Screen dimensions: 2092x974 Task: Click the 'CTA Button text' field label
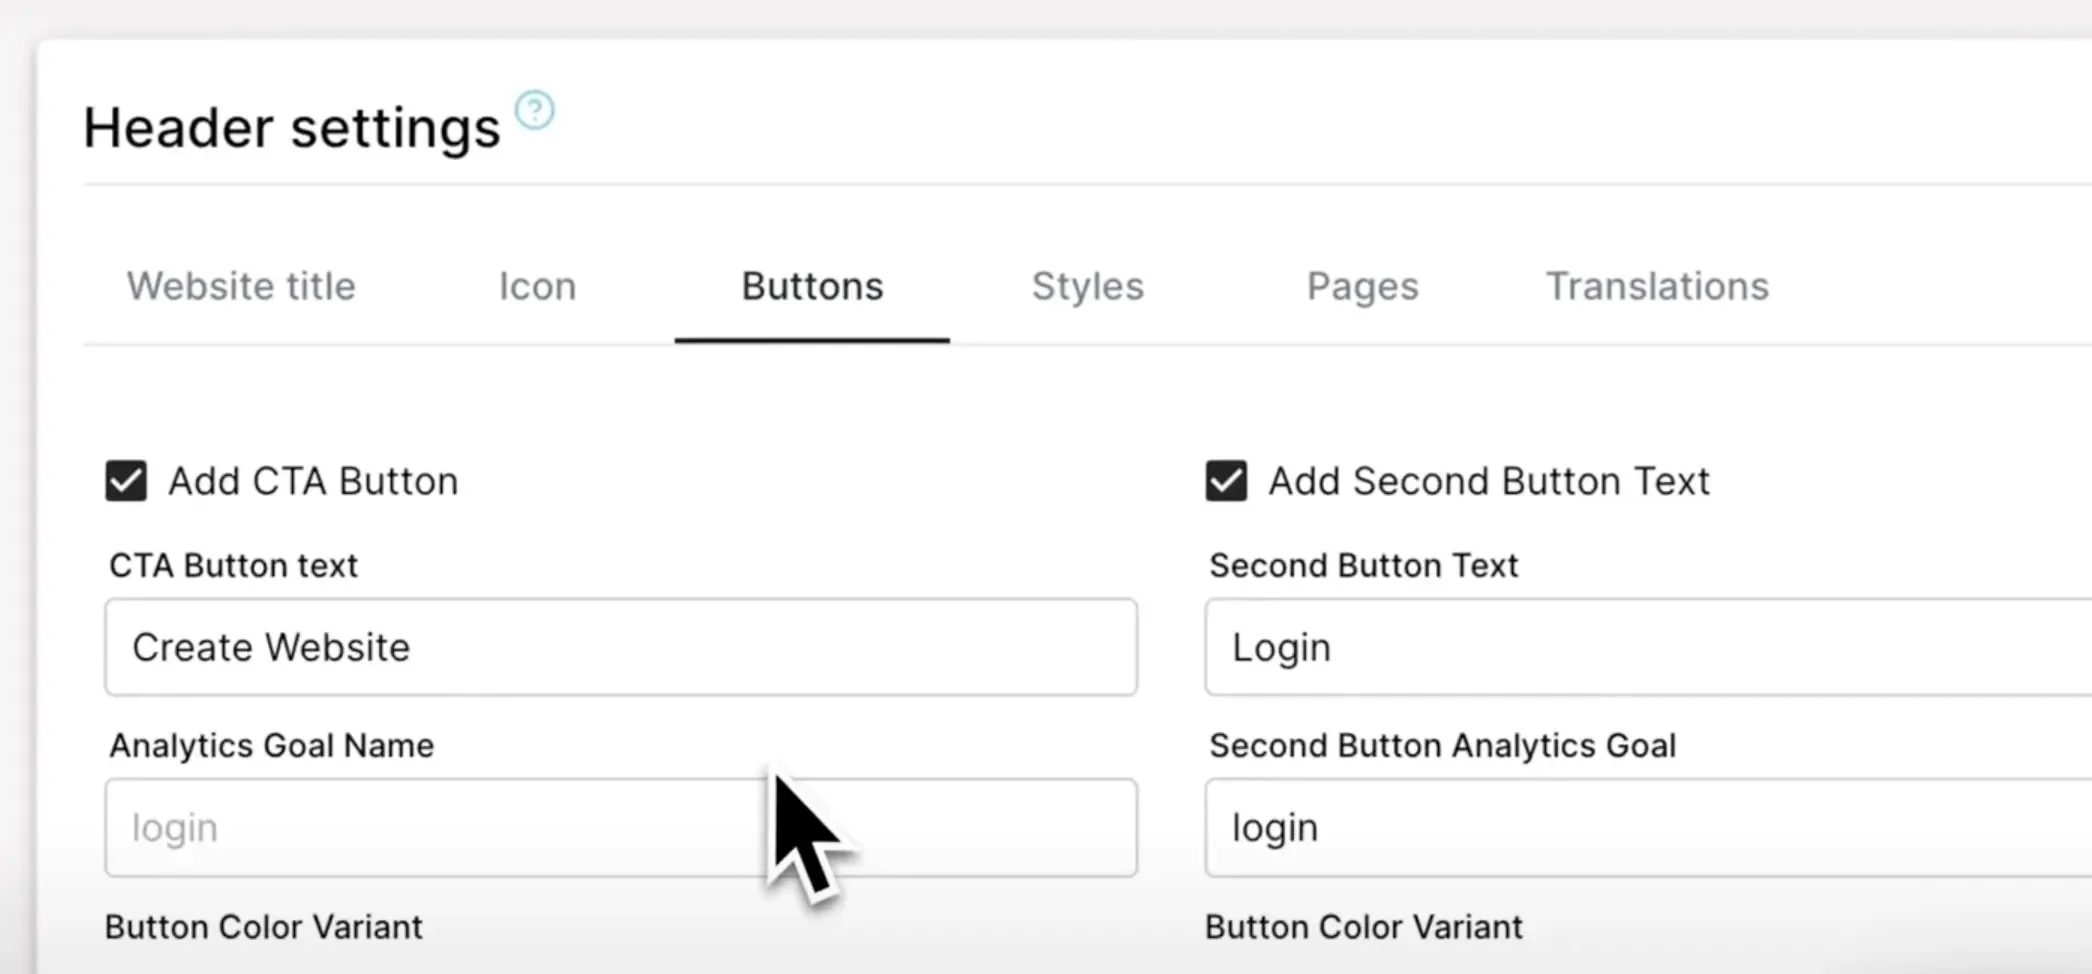(x=233, y=566)
